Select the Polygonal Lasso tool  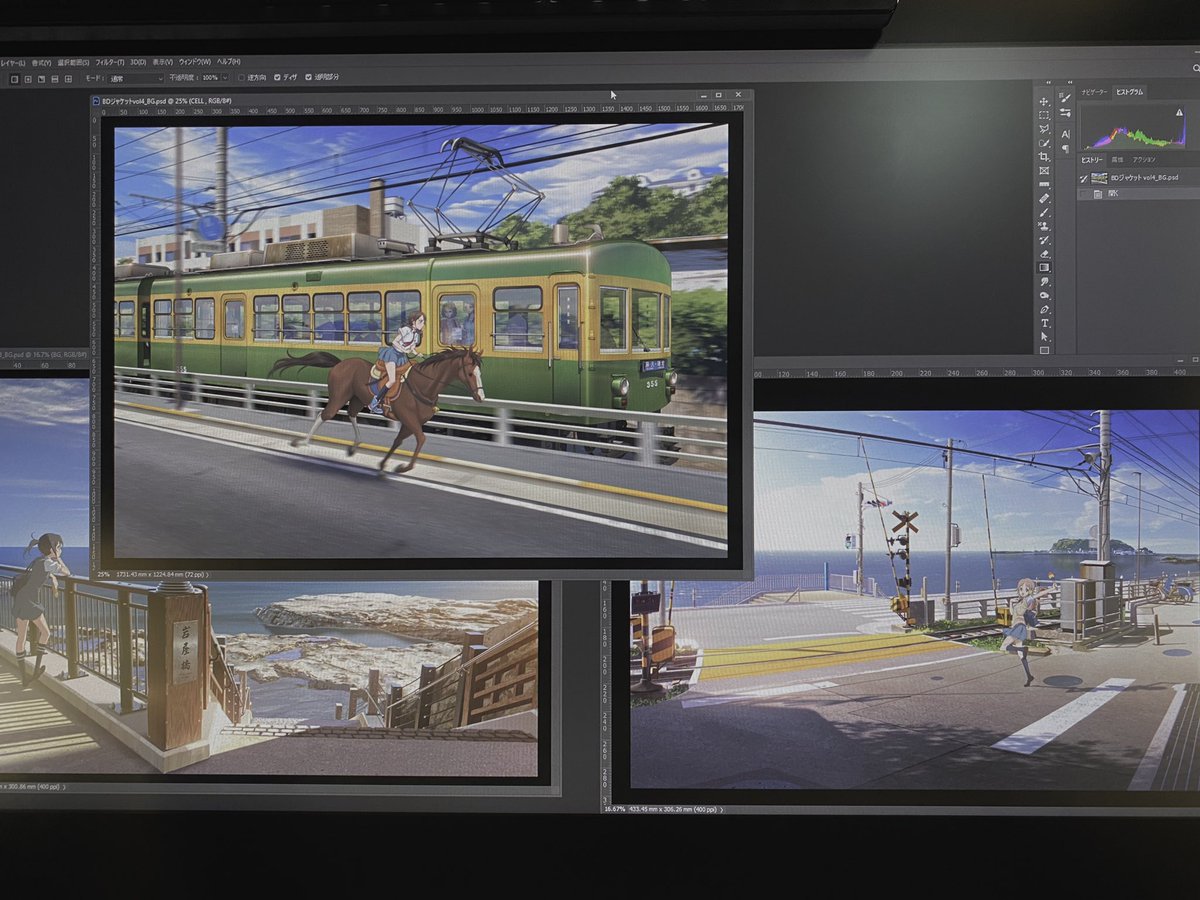pyautogui.click(x=1044, y=129)
